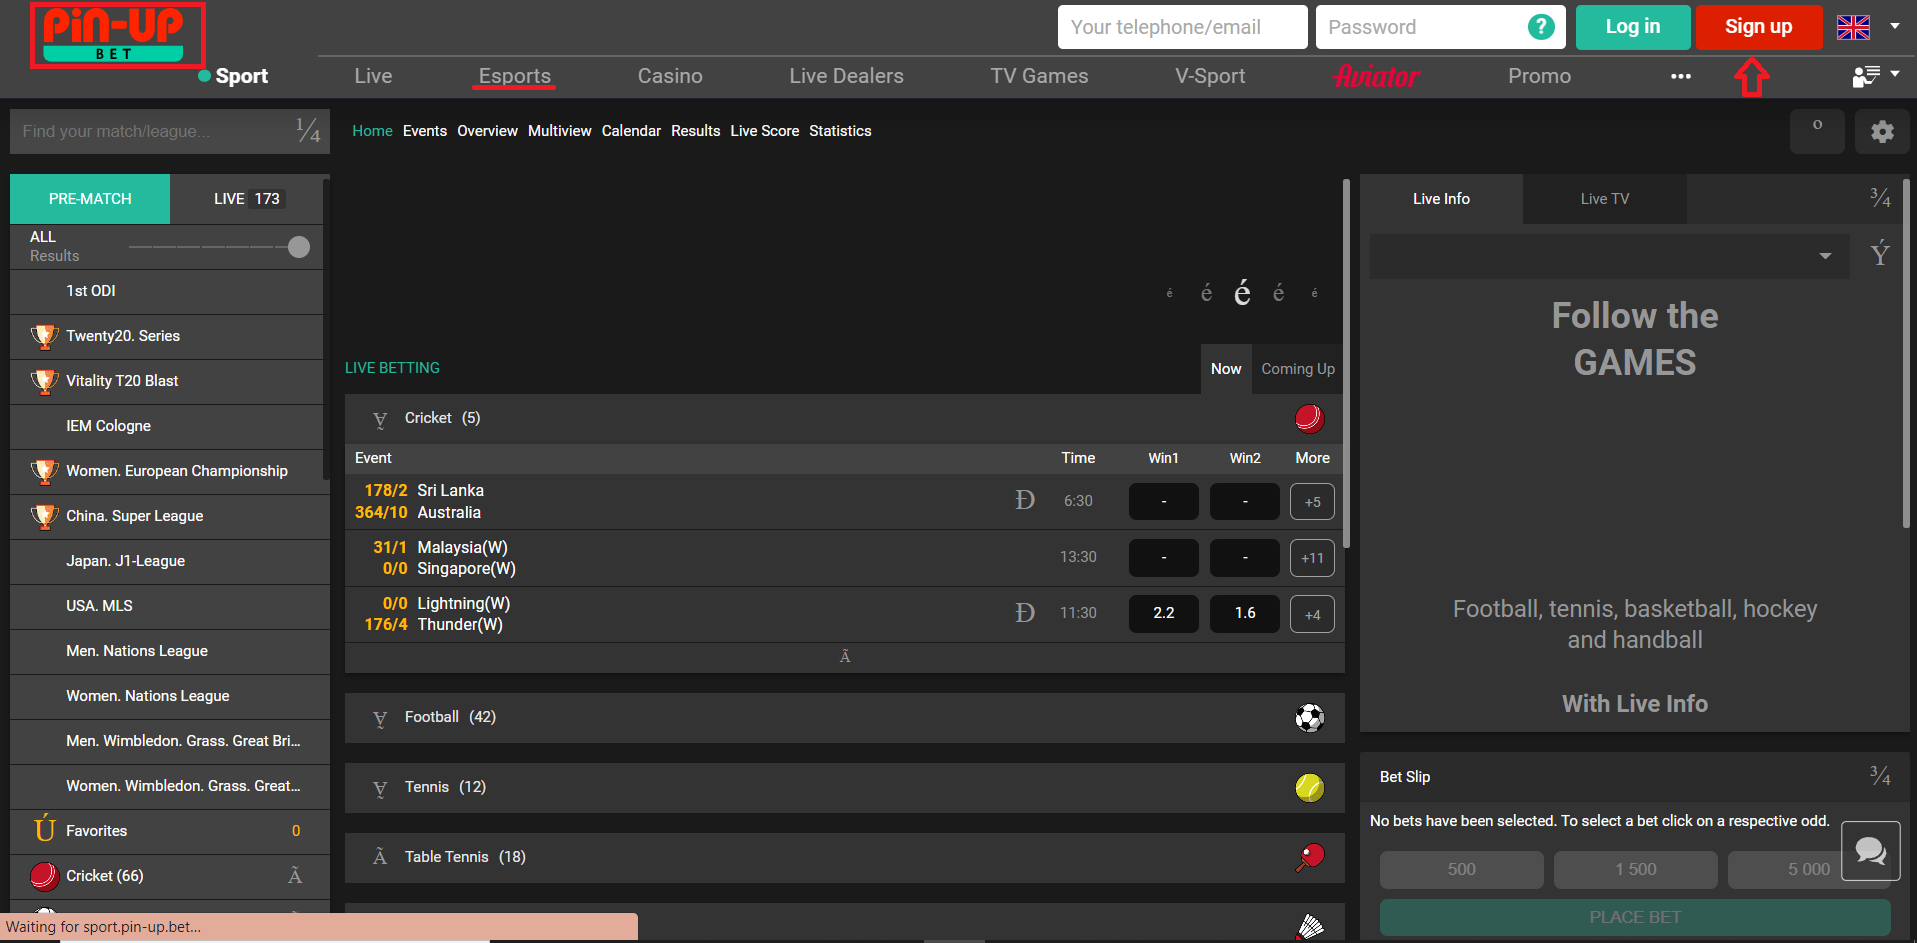Click the filter icon beside Live Info dropdown
The height and width of the screenshot is (943, 1917).
tap(1880, 254)
